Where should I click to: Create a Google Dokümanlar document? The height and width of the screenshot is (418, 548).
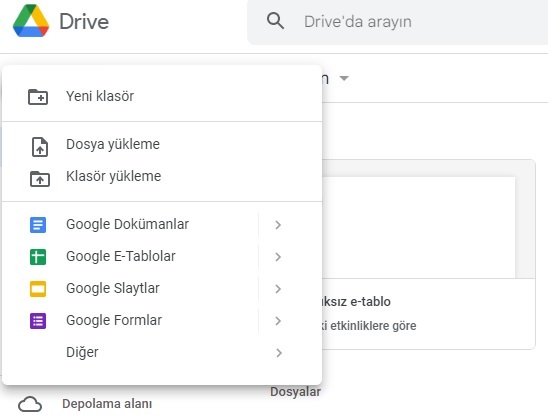pyautogui.click(x=130, y=224)
